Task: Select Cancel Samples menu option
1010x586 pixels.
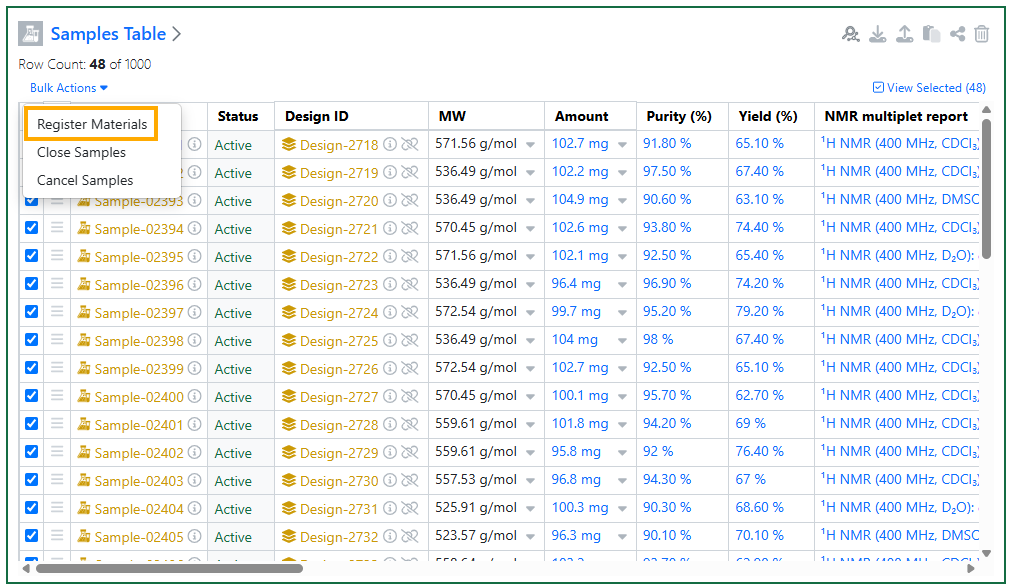Action: tap(85, 180)
